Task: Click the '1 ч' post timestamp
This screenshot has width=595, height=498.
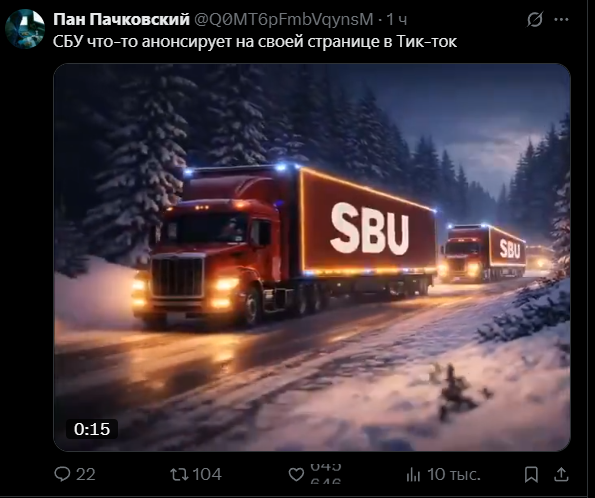Action: (397, 19)
